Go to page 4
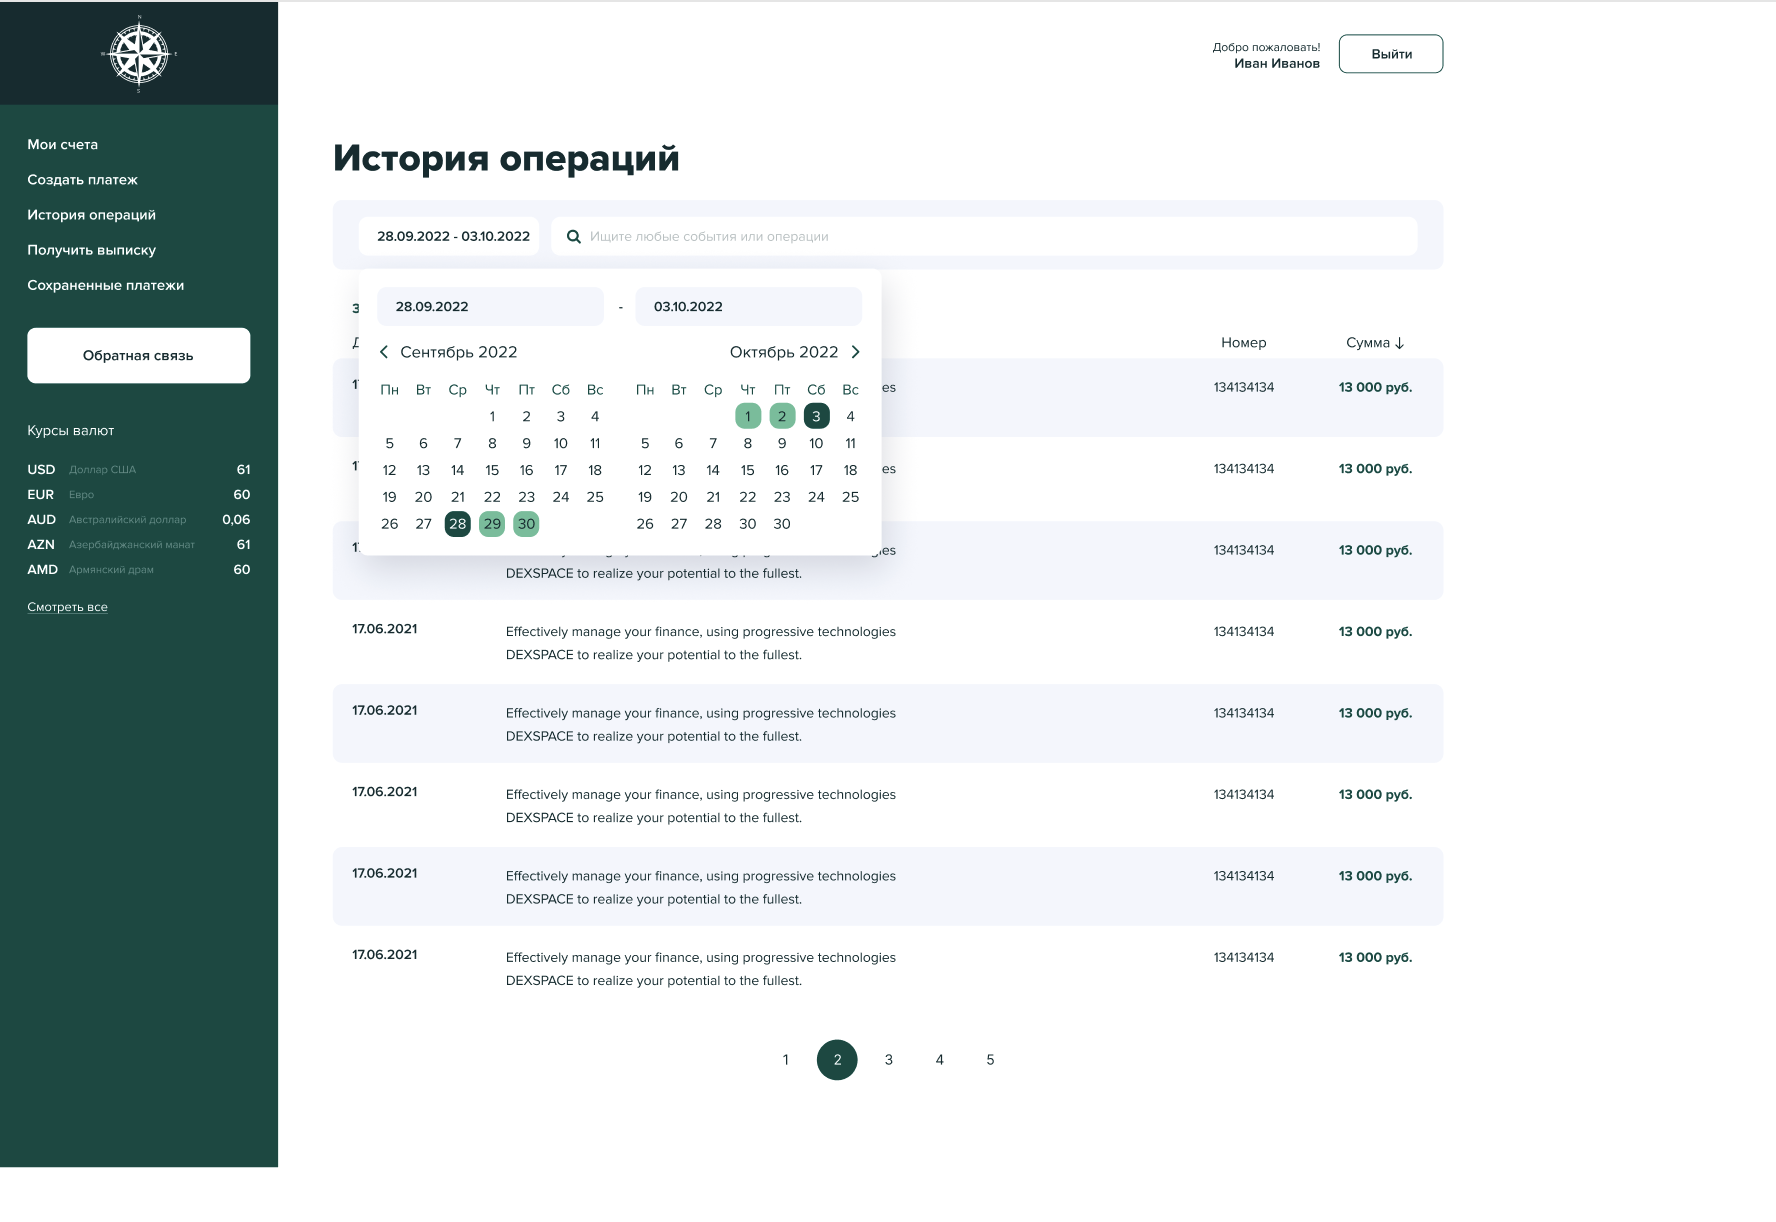Viewport: 1776px width, 1222px height. 940,1060
